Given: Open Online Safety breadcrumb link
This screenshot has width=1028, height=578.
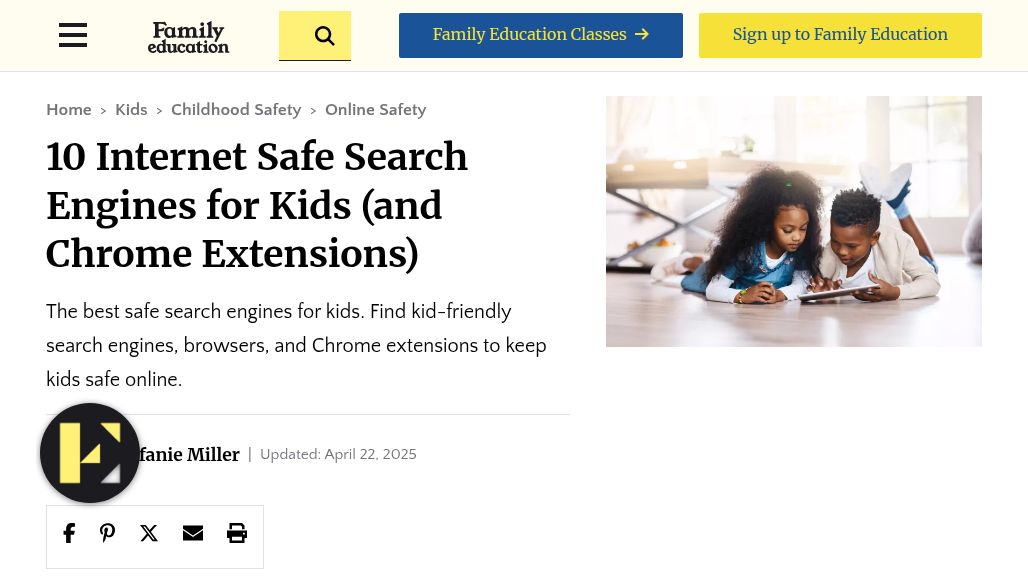Looking at the screenshot, I should (376, 109).
